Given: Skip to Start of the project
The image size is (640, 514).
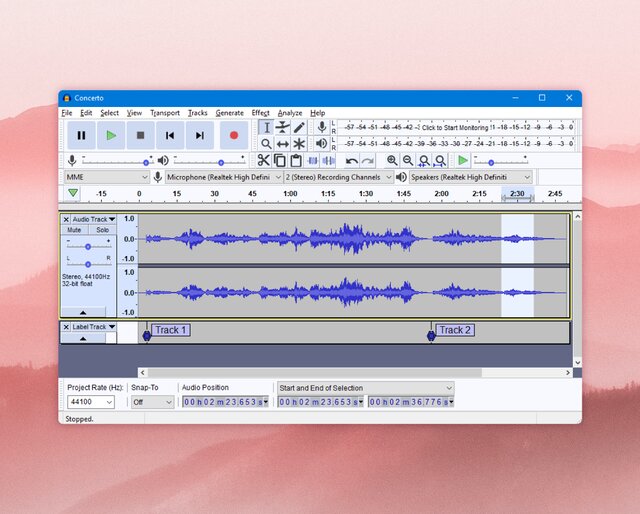Looking at the screenshot, I should click(x=170, y=135).
